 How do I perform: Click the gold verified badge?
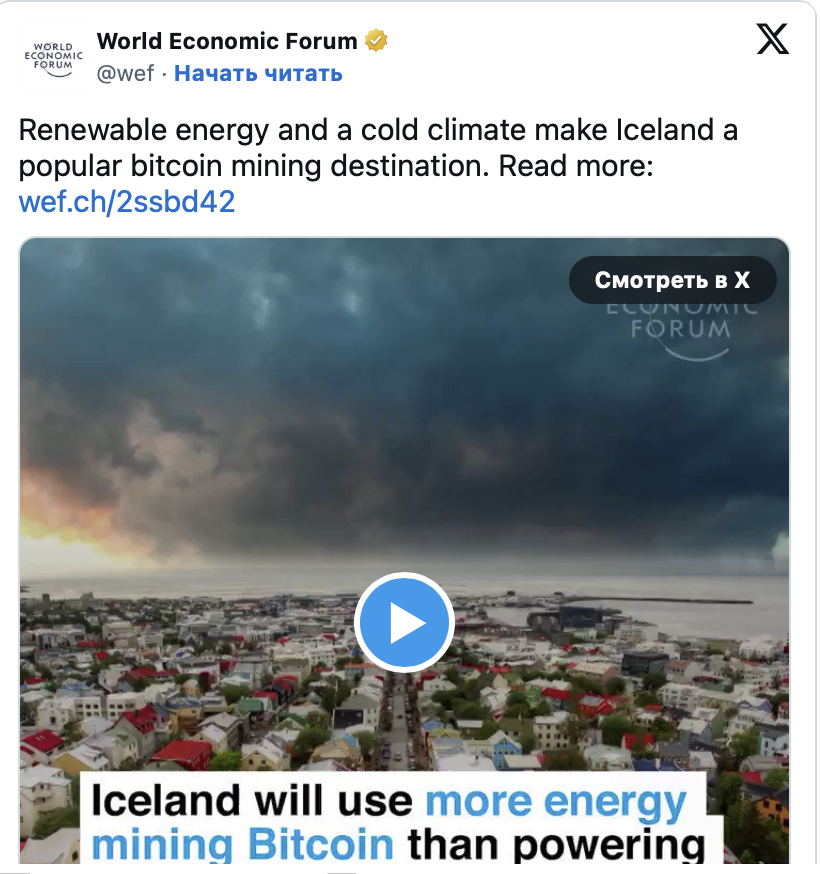376,41
